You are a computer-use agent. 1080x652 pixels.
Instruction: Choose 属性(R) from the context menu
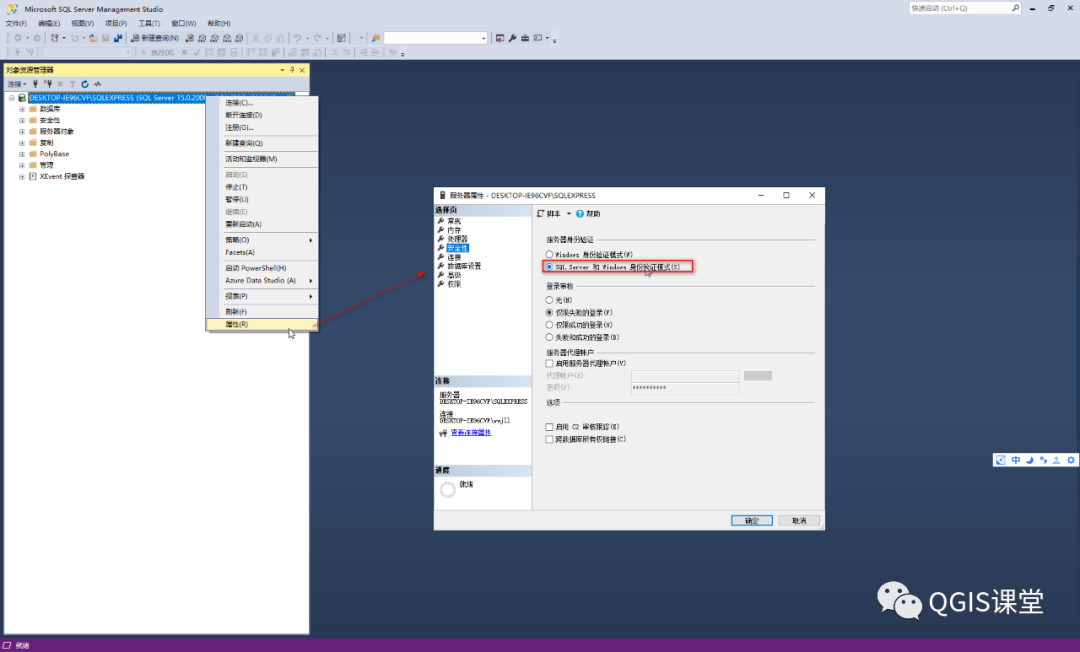262,324
